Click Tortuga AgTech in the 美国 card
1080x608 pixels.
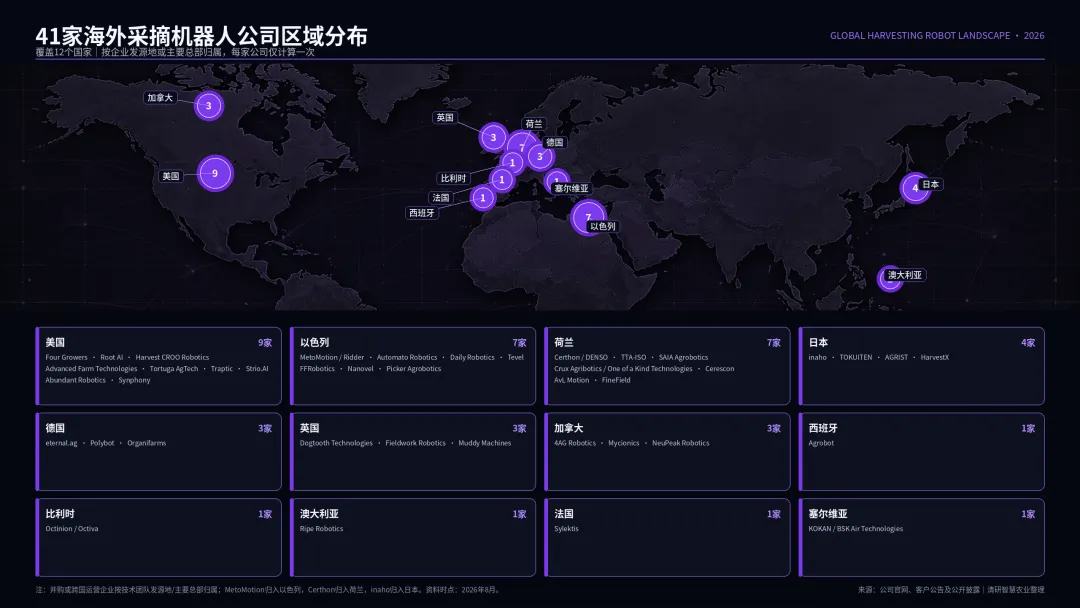(174, 369)
